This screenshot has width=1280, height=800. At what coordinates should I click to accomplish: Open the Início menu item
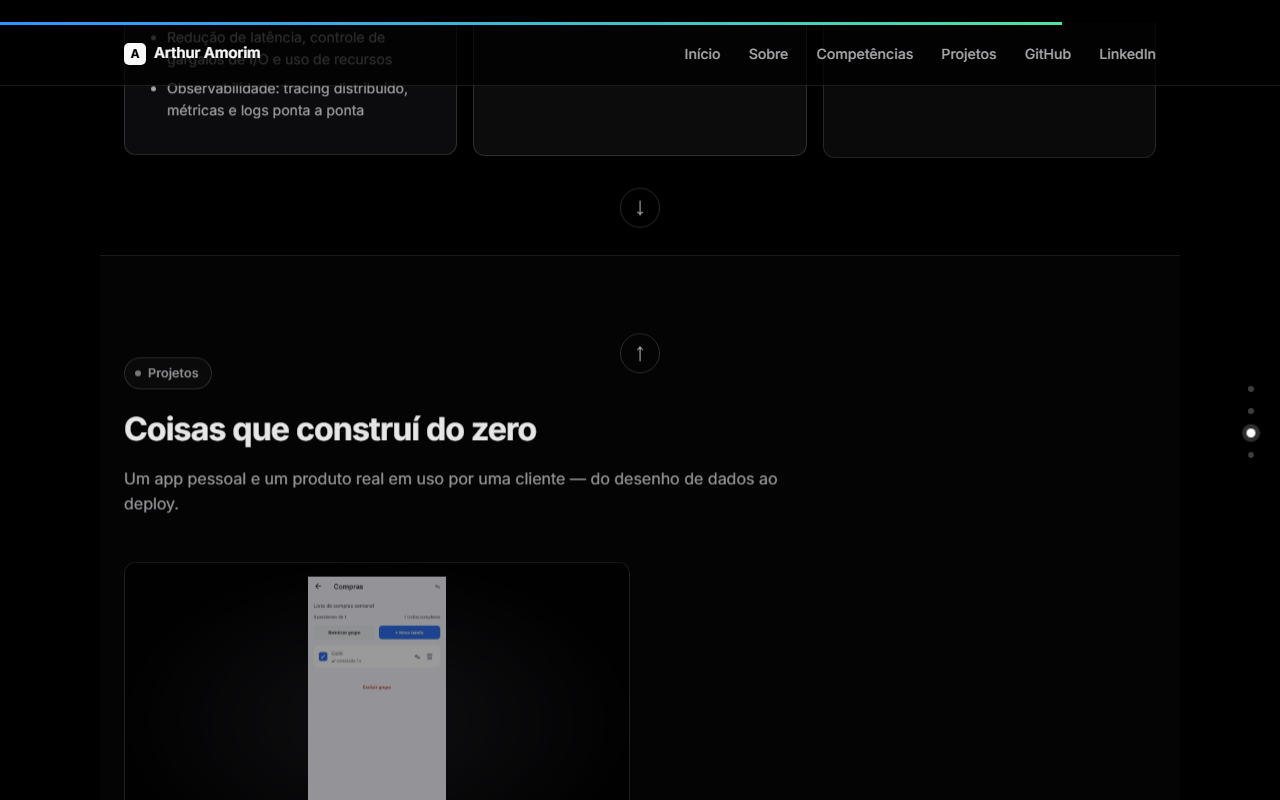tap(702, 54)
